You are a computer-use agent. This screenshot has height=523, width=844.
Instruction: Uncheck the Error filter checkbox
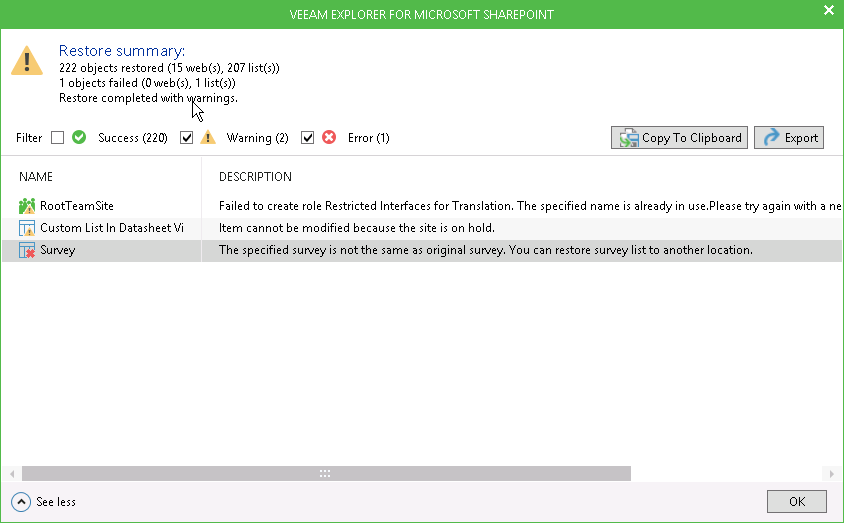click(307, 138)
